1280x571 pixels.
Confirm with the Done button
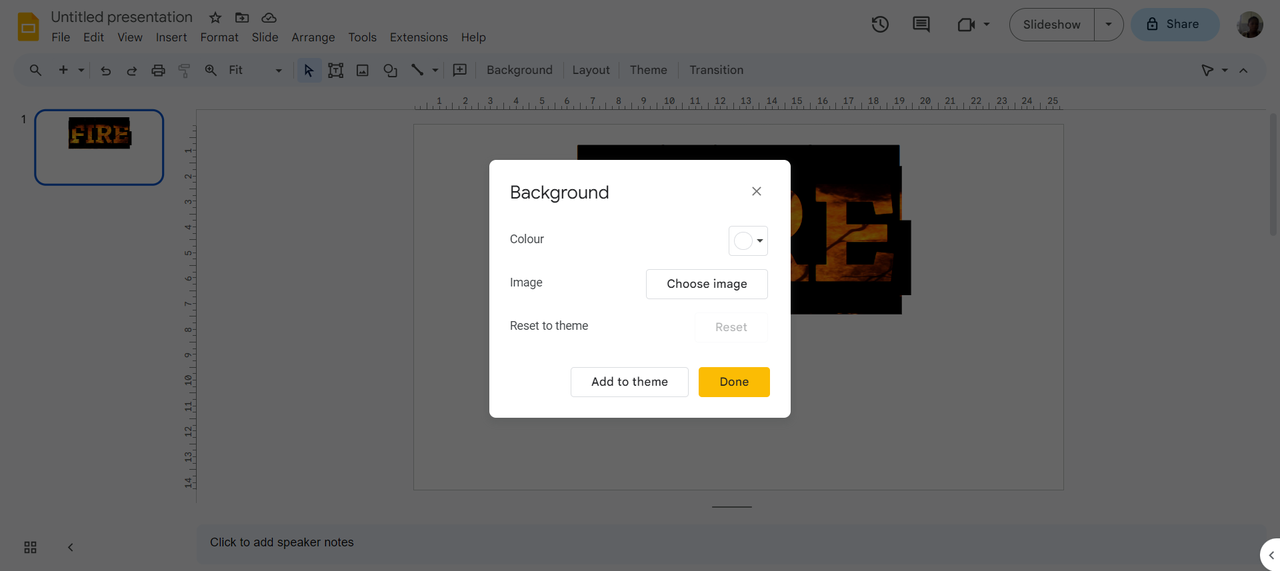tap(734, 382)
